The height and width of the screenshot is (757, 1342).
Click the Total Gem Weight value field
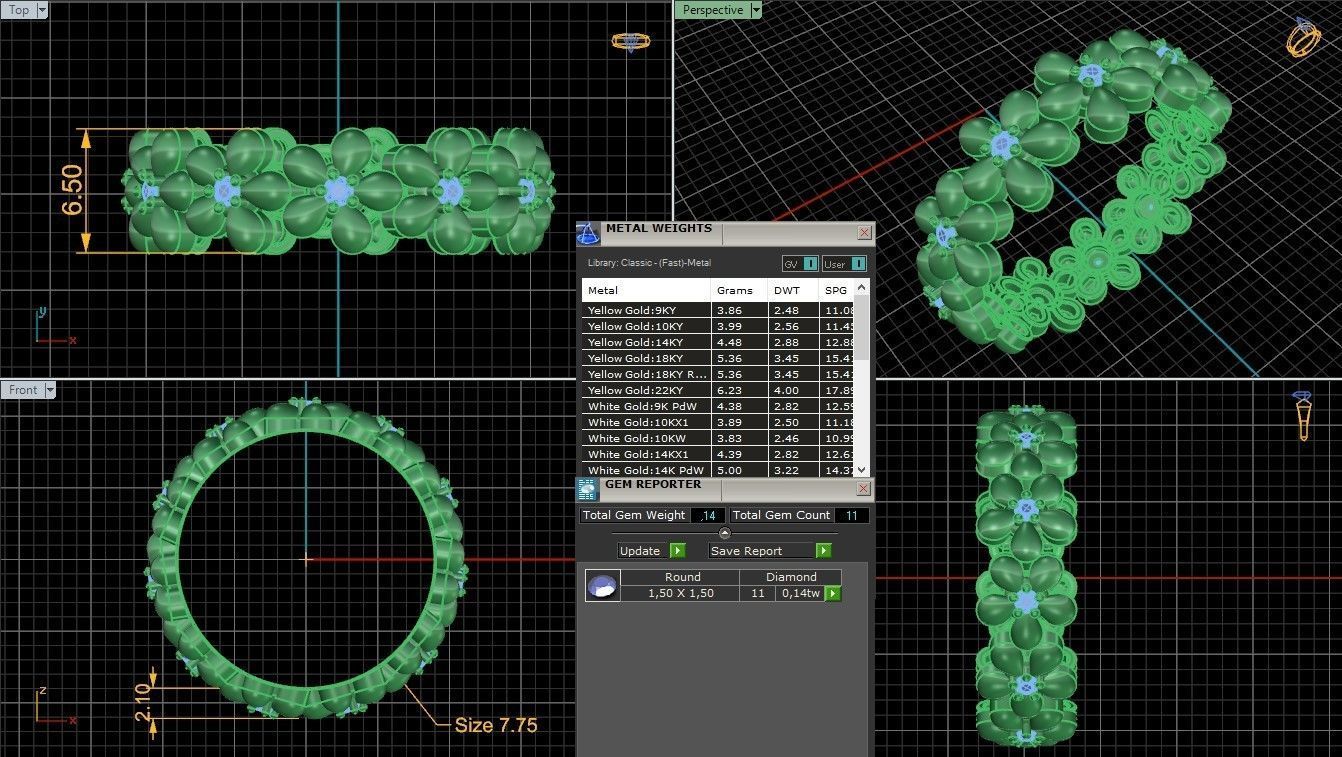point(708,515)
